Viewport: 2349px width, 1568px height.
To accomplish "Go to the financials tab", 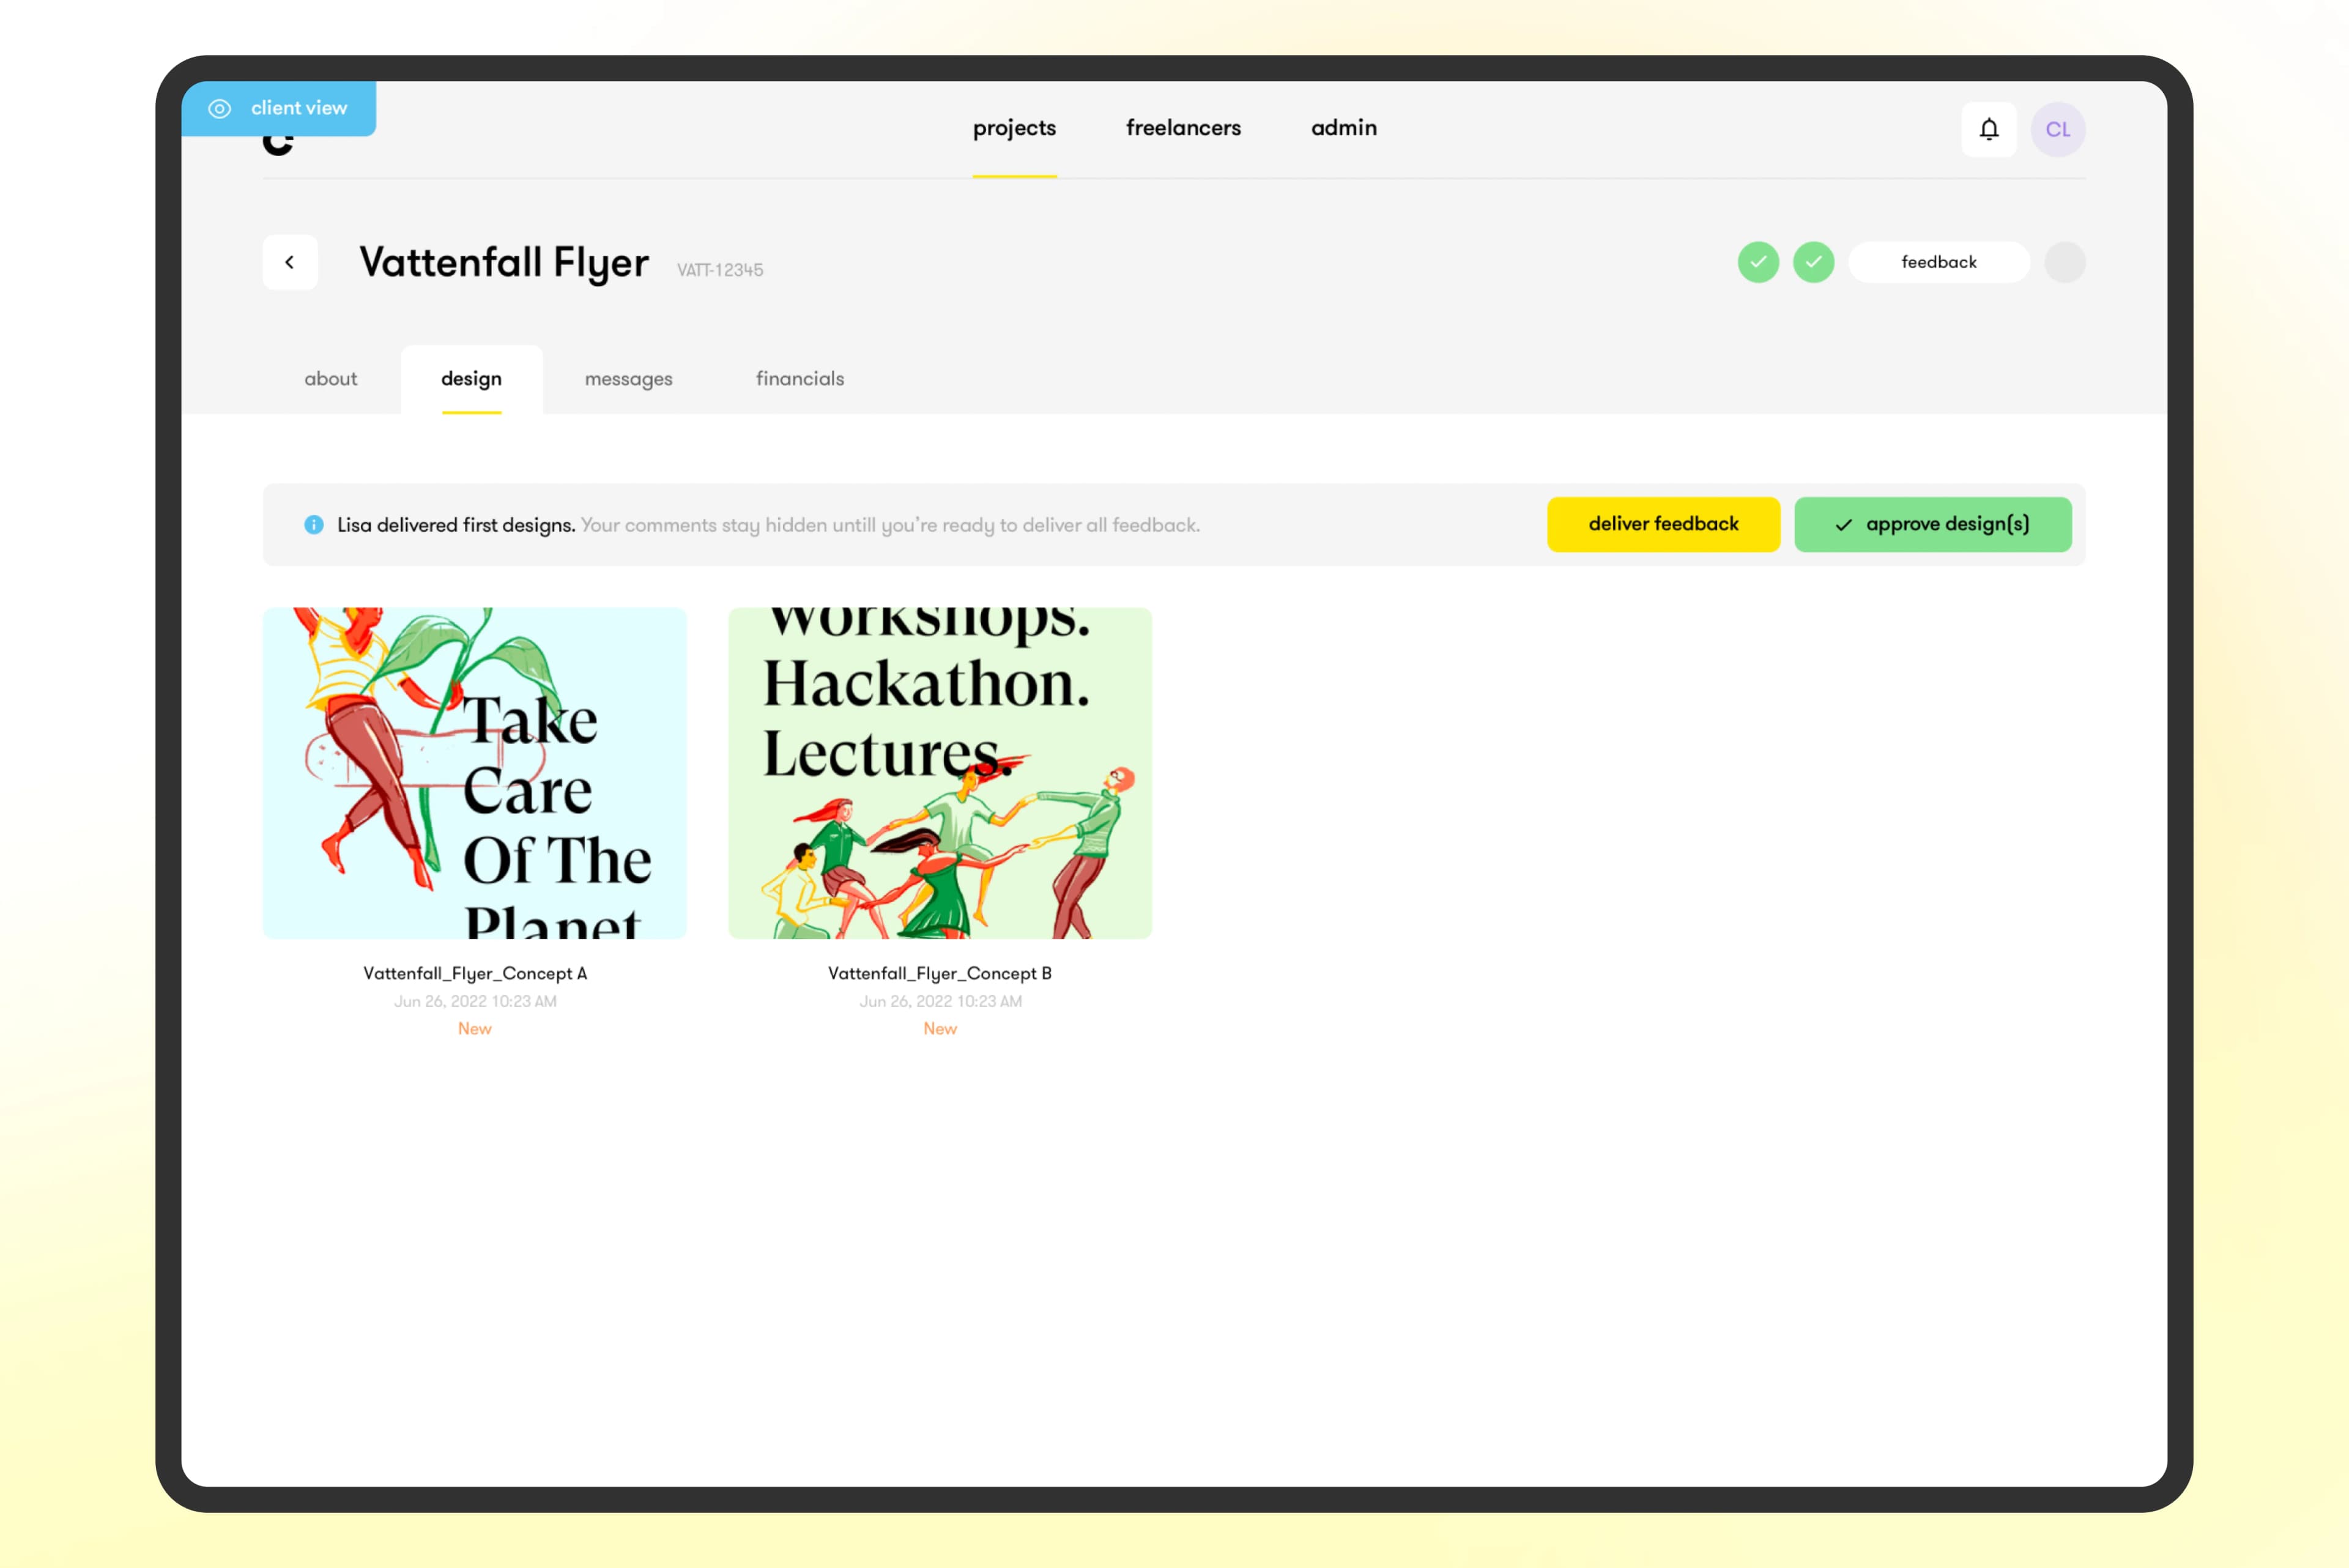I will pos(799,379).
